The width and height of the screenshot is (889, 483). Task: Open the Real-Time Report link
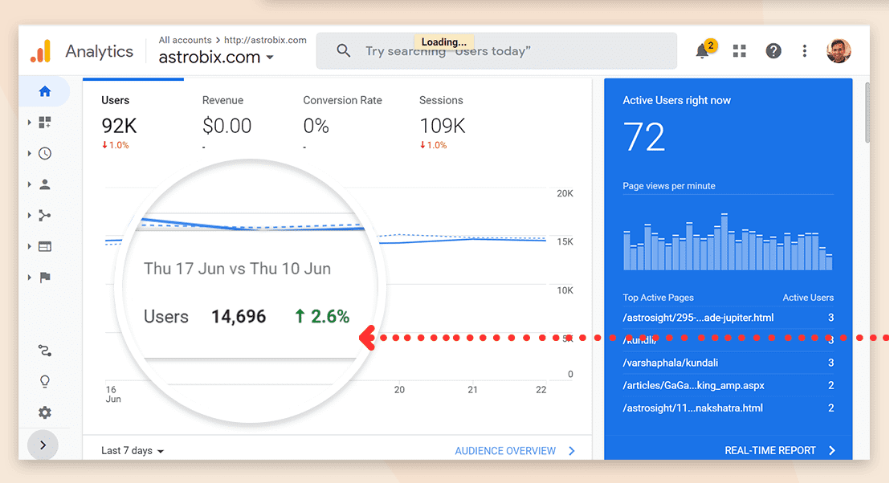(780, 451)
